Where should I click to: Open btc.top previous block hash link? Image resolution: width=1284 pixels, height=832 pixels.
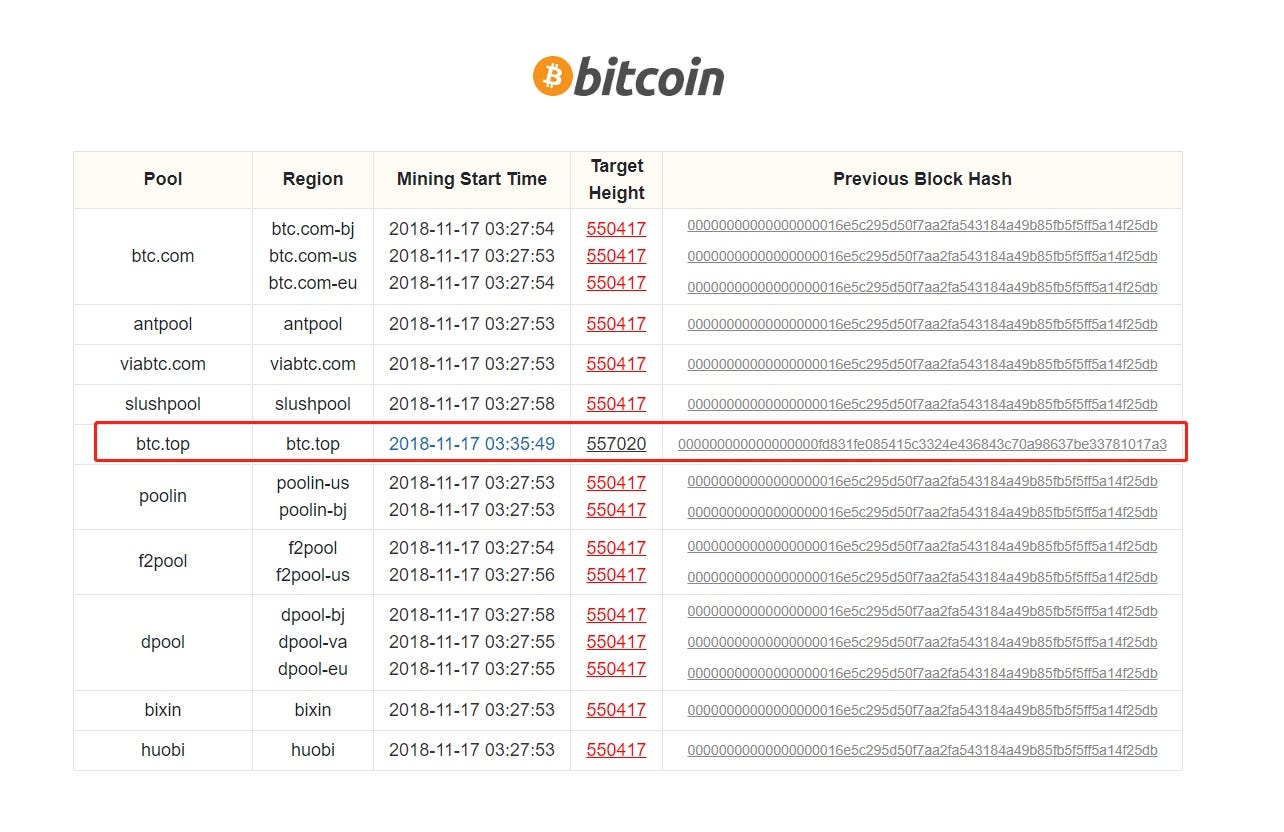point(922,444)
